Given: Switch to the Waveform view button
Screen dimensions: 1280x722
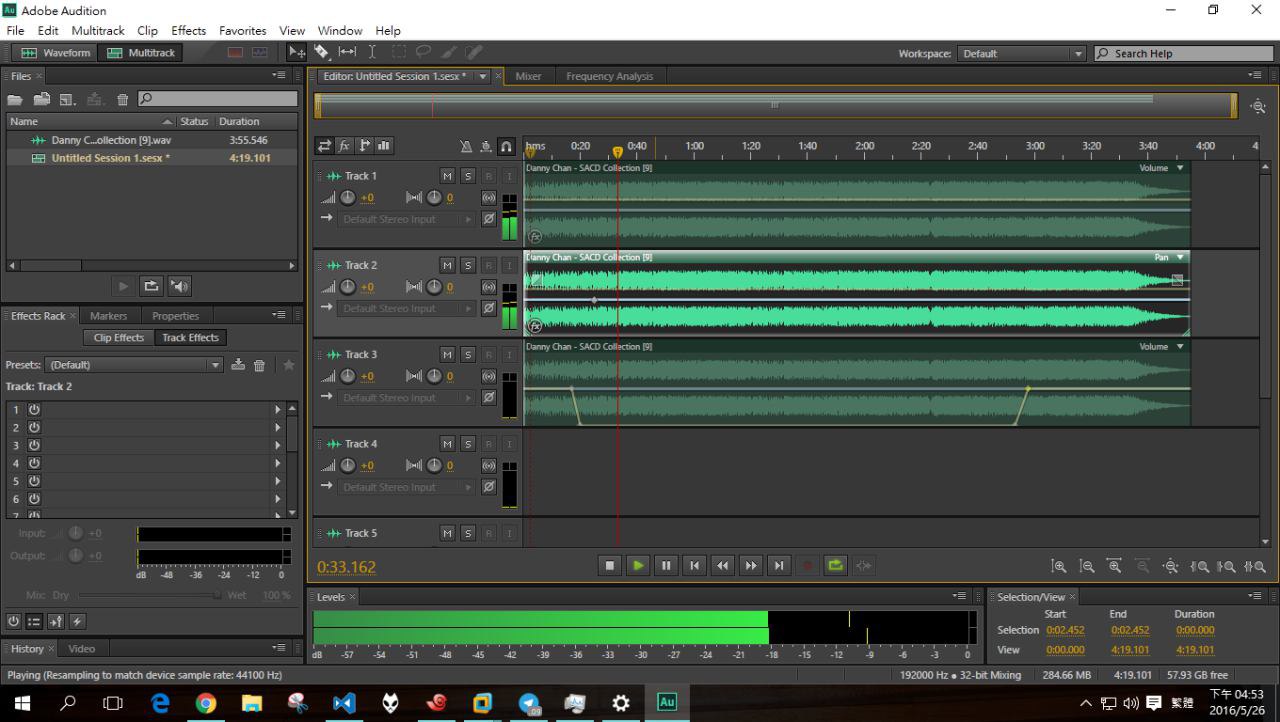Looking at the screenshot, I should click(x=56, y=53).
